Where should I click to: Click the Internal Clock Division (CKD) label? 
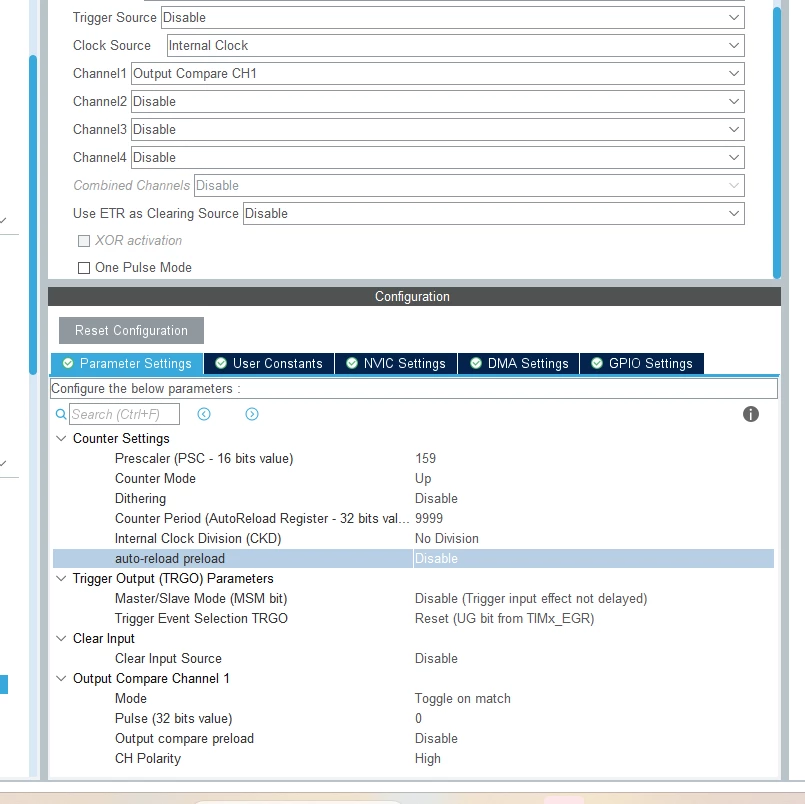click(198, 539)
